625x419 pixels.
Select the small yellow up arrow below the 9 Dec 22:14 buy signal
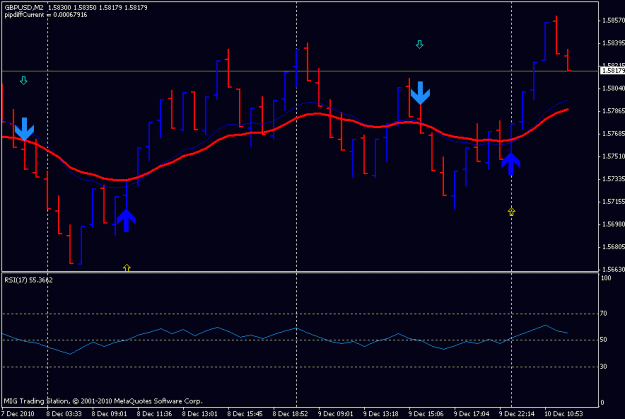[x=511, y=212]
